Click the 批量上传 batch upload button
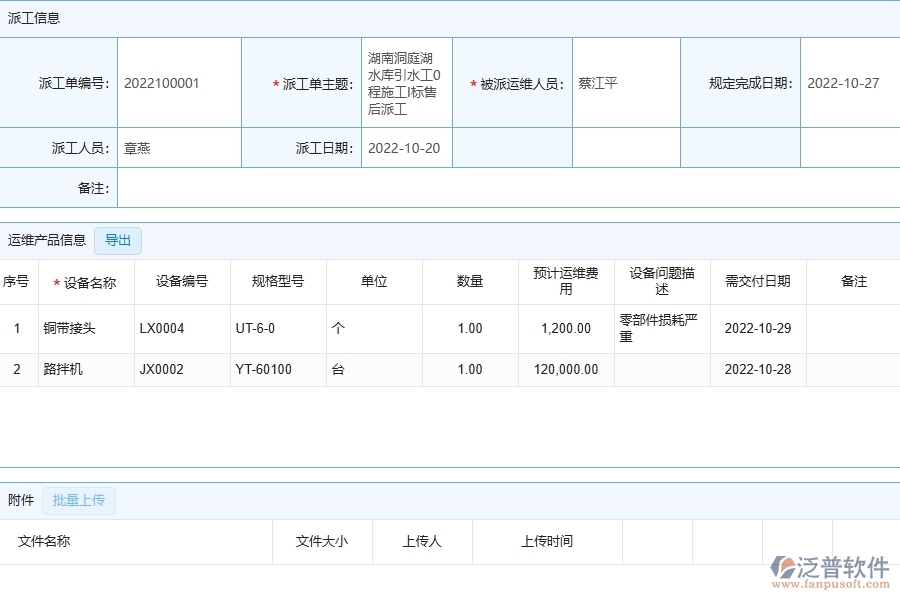This screenshot has width=900, height=600. tap(78, 500)
